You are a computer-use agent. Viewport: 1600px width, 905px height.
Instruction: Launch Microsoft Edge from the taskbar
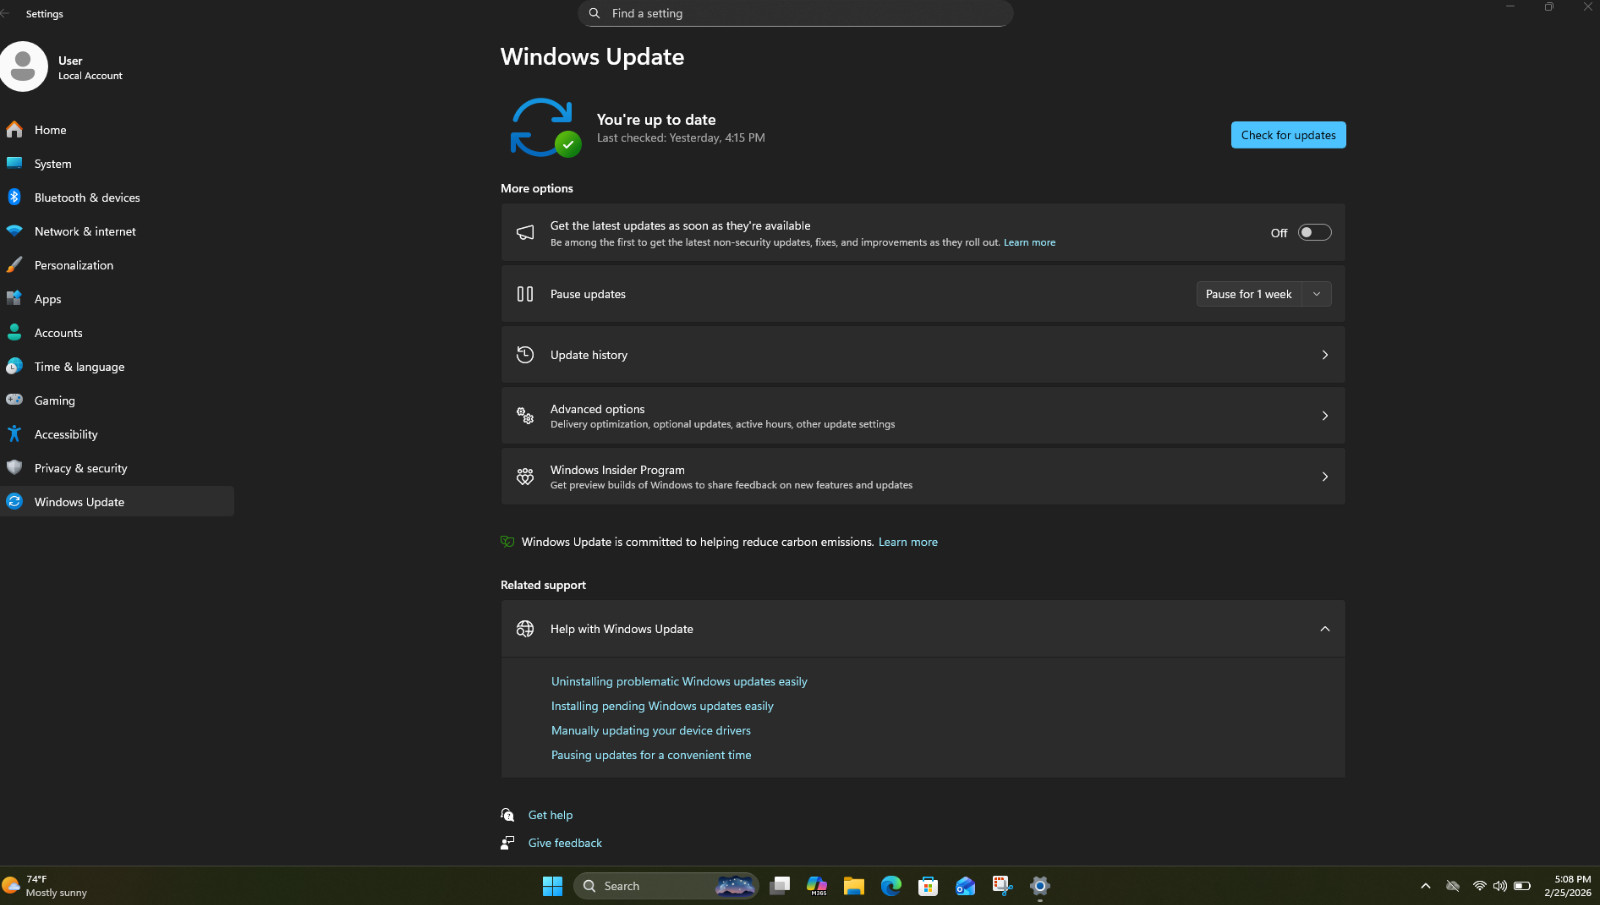click(891, 886)
